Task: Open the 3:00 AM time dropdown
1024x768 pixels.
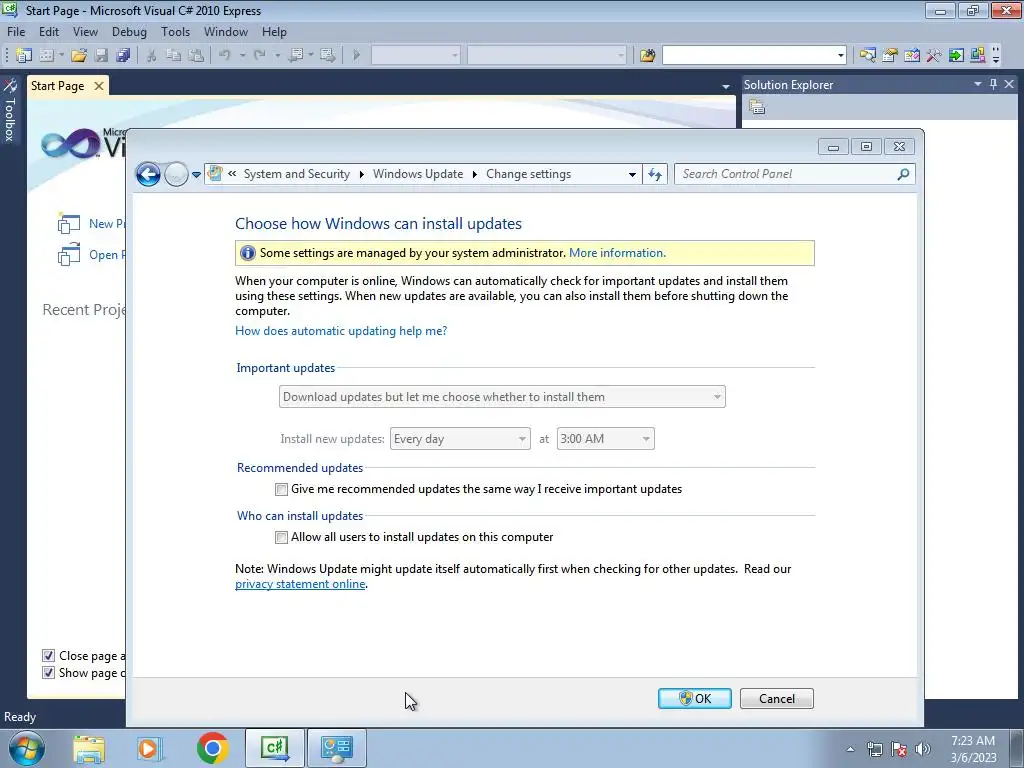Action: pyautogui.click(x=605, y=439)
